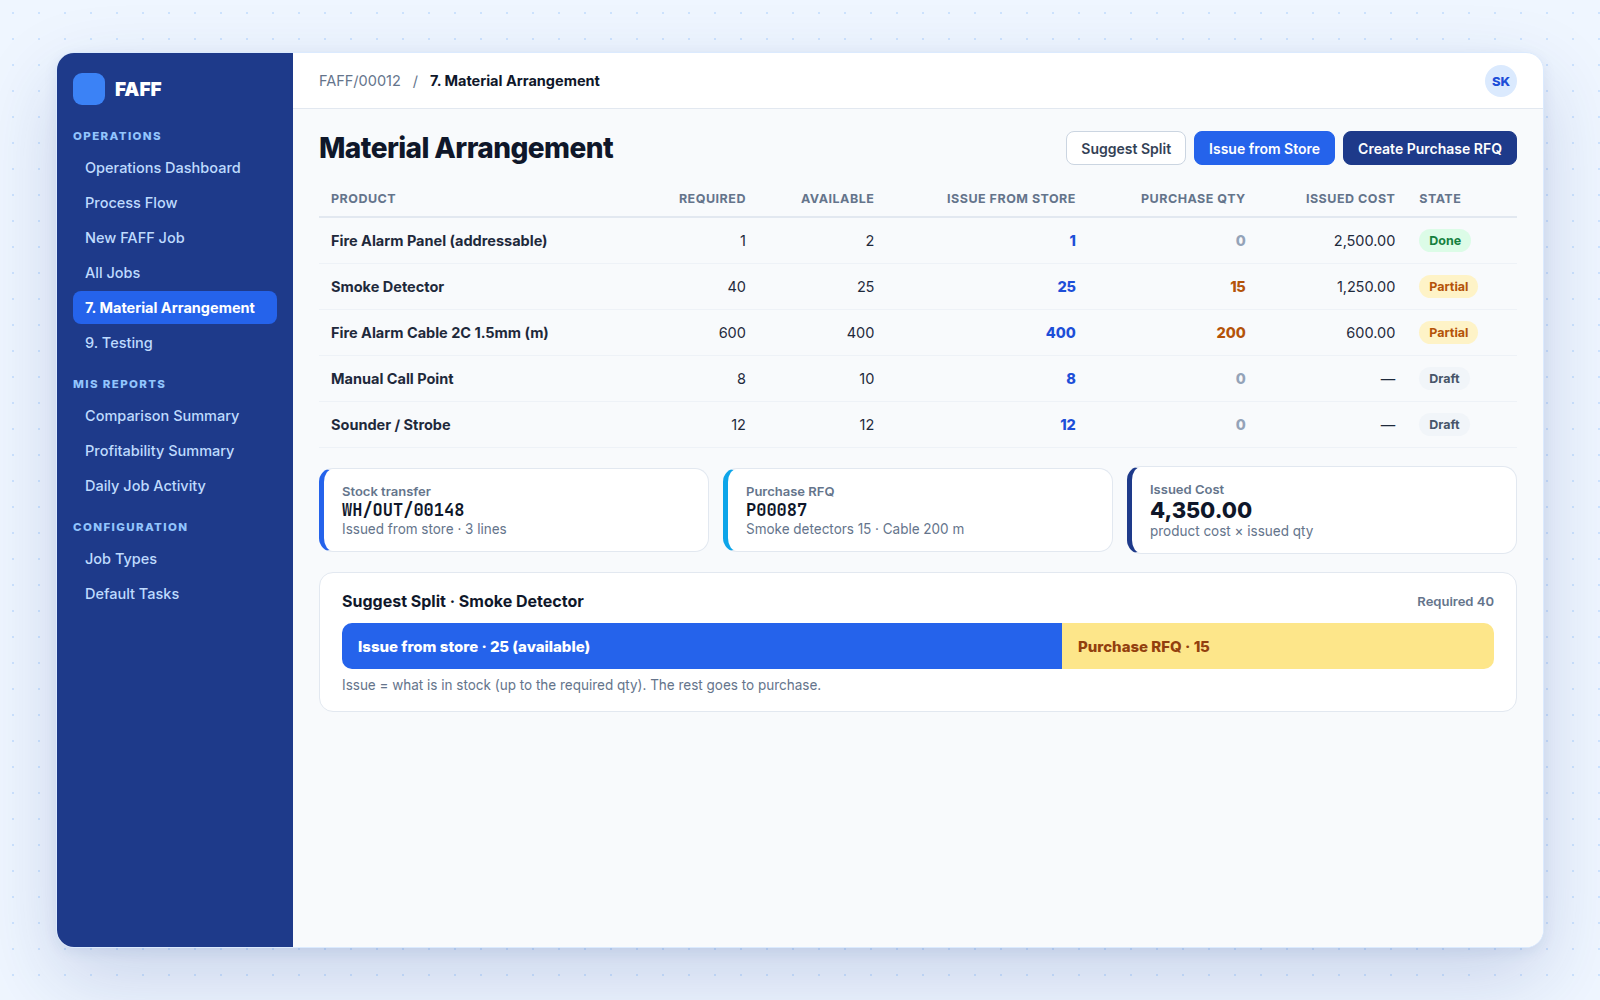The image size is (1600, 1000).
Task: Click blue Issue from store bar segment
Action: (702, 647)
